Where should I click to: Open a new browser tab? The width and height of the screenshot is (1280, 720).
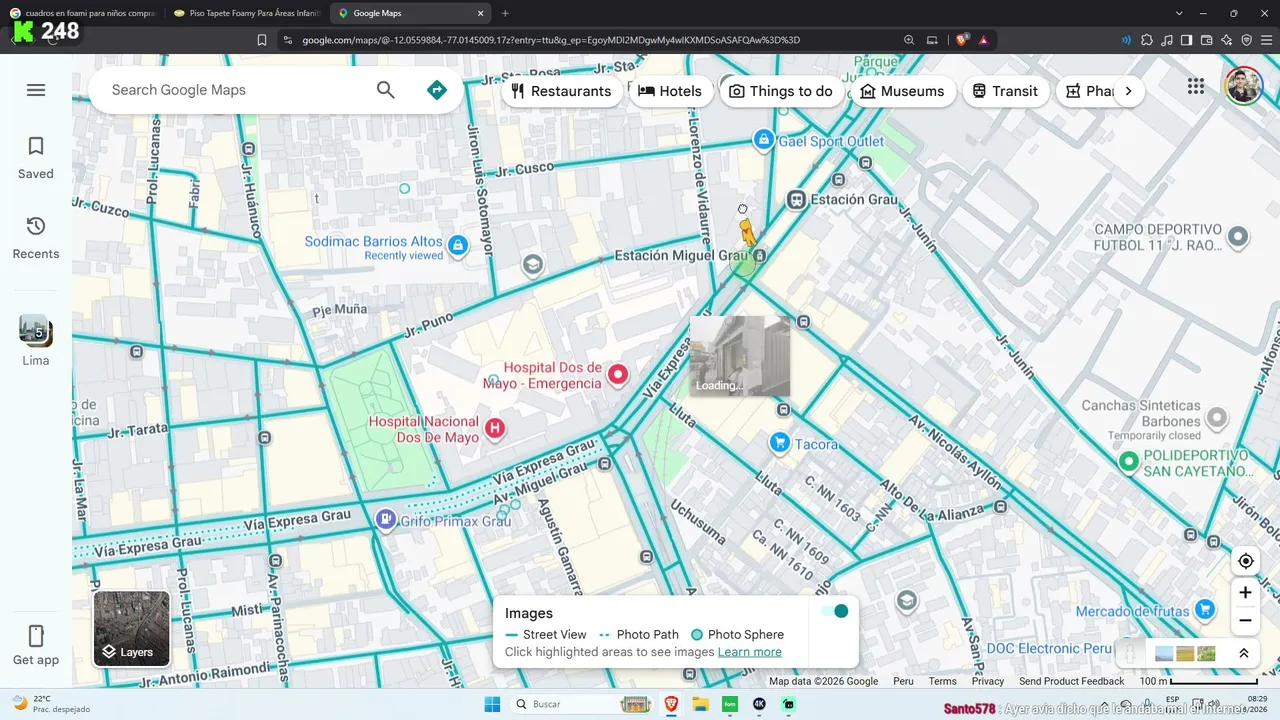[x=505, y=13]
